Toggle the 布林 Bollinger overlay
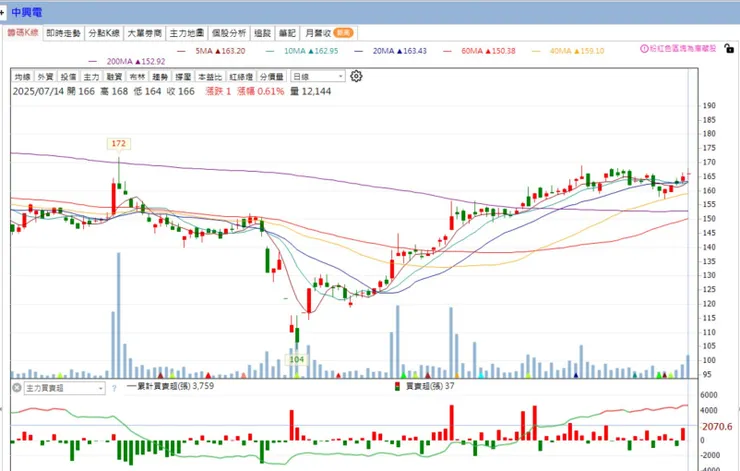This screenshot has height=471, width=740. 137,76
